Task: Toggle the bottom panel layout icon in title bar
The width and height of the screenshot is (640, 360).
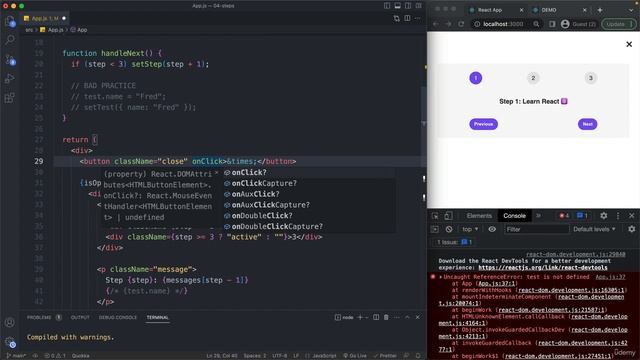Action: [x=398, y=6]
